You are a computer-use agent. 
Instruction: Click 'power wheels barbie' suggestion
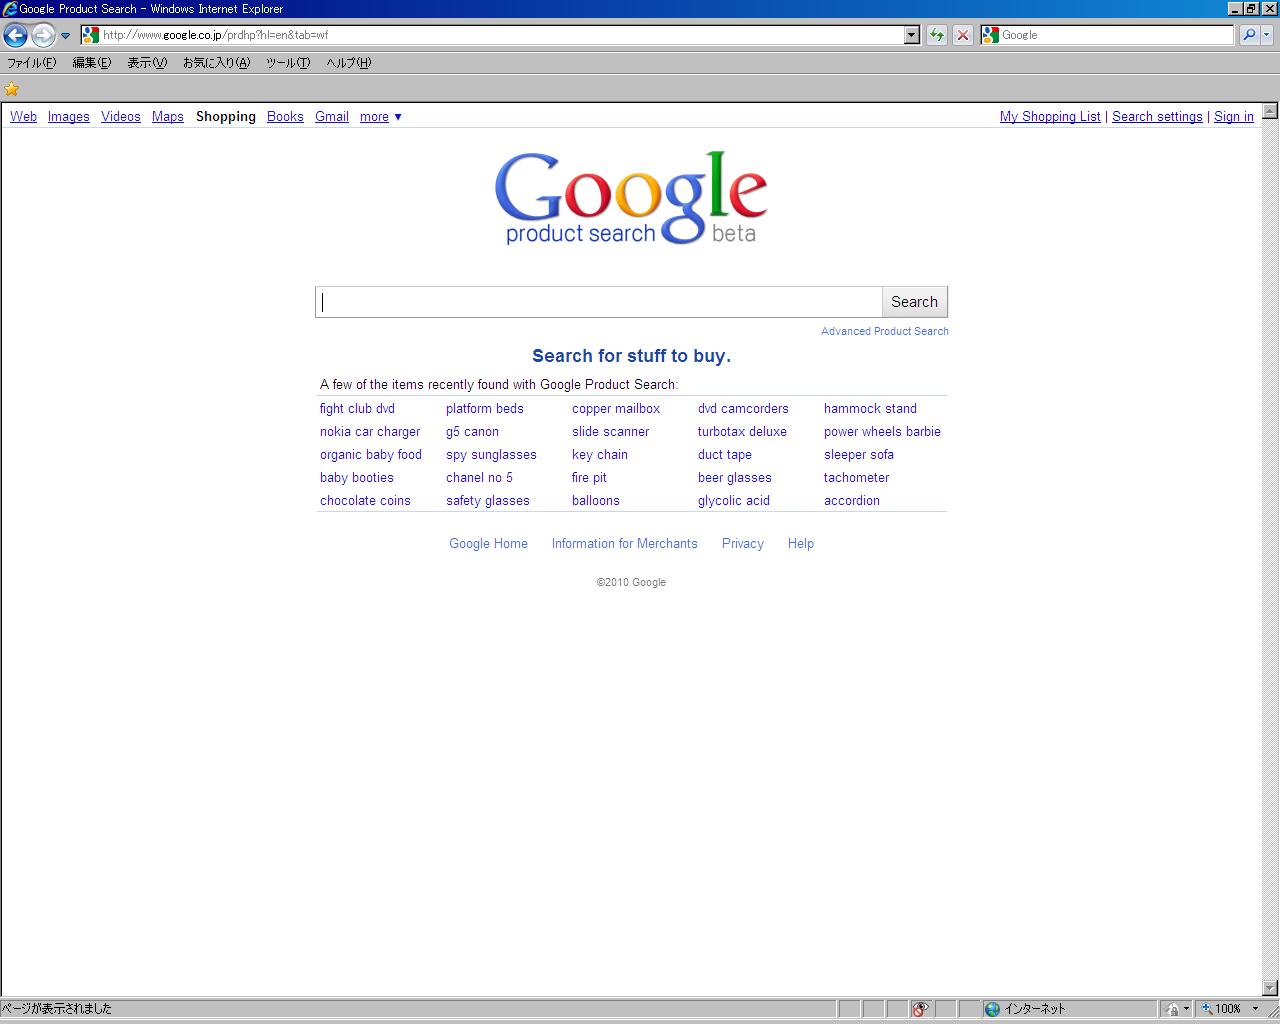point(882,432)
